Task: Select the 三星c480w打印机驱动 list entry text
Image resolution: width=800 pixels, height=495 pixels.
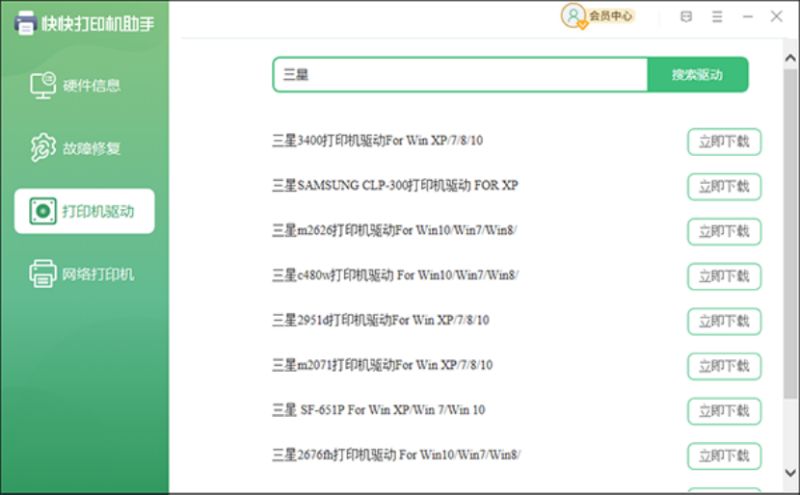Action: [x=395, y=275]
